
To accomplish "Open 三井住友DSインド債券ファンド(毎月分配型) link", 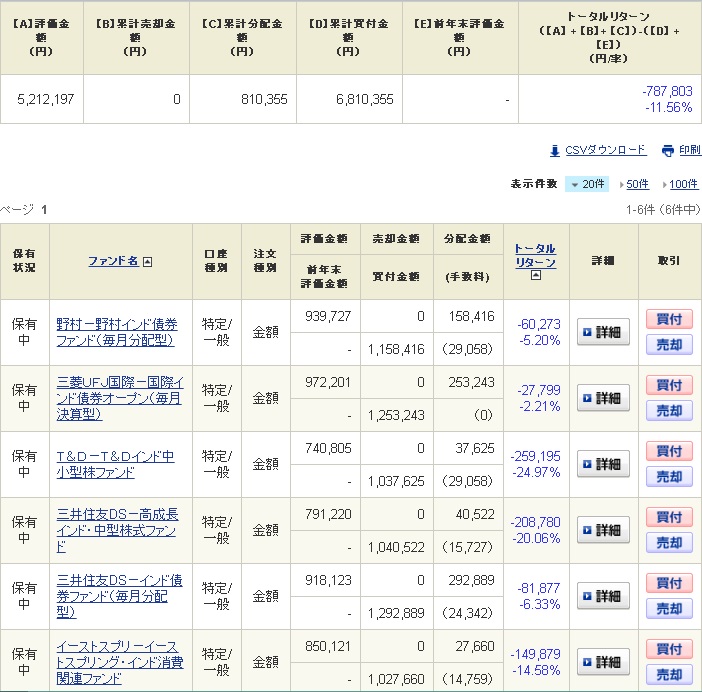I will coord(119,596).
